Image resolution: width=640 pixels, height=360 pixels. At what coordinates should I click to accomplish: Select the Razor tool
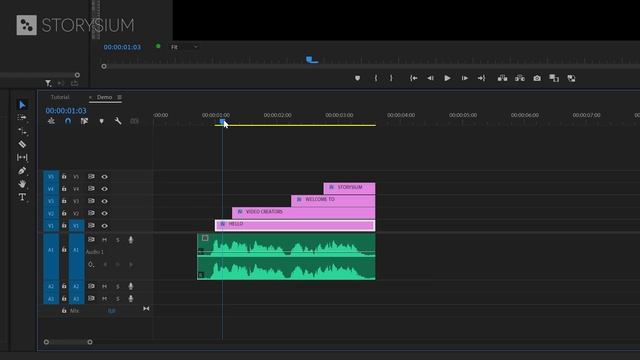coord(22,144)
